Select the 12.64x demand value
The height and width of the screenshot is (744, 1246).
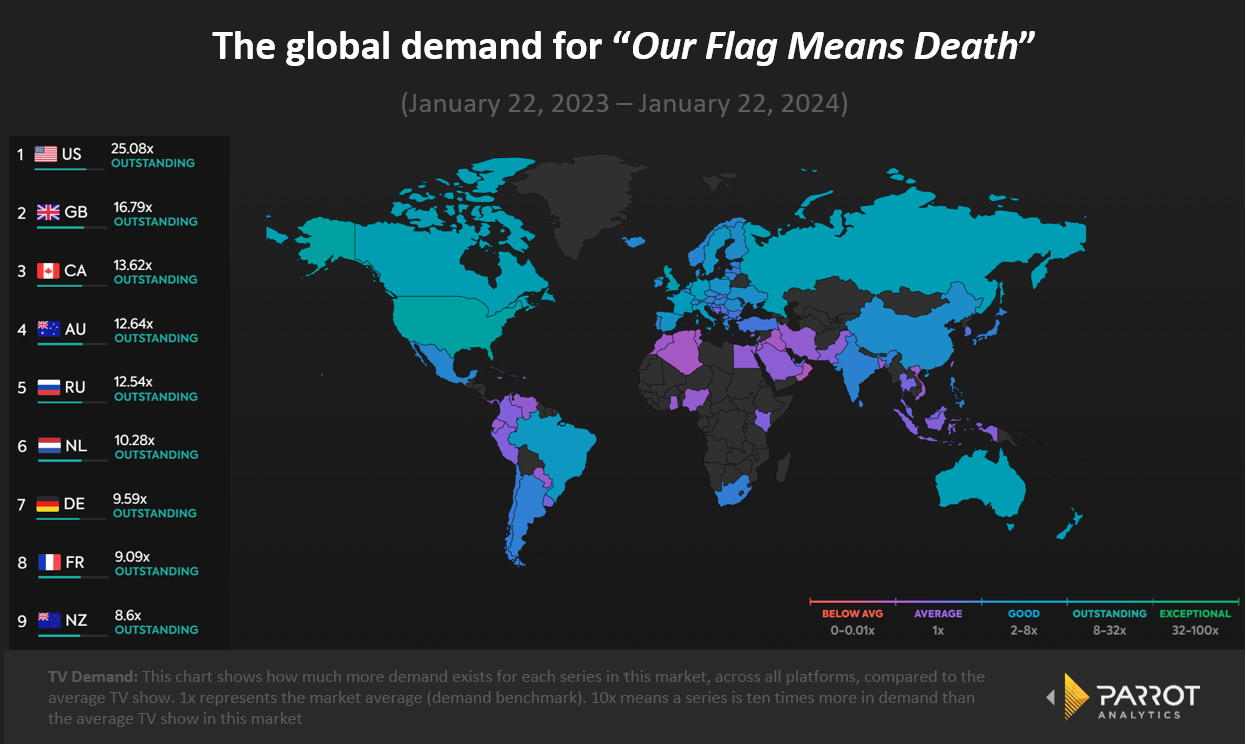point(134,323)
